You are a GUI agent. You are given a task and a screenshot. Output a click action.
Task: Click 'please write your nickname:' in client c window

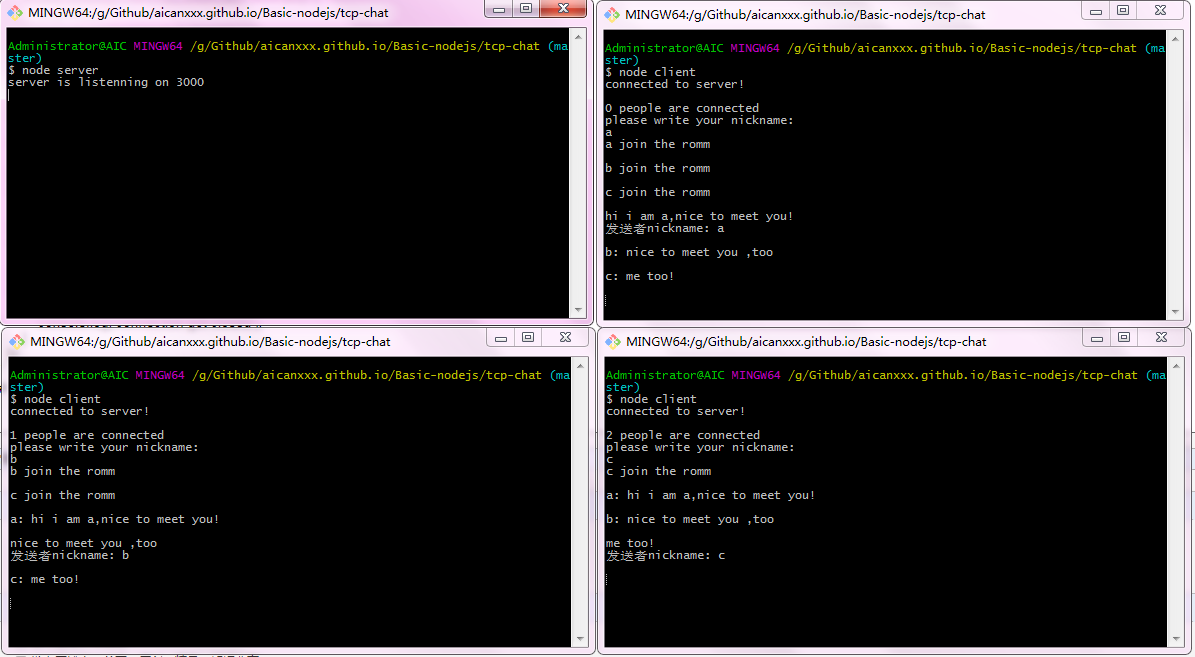(700, 447)
